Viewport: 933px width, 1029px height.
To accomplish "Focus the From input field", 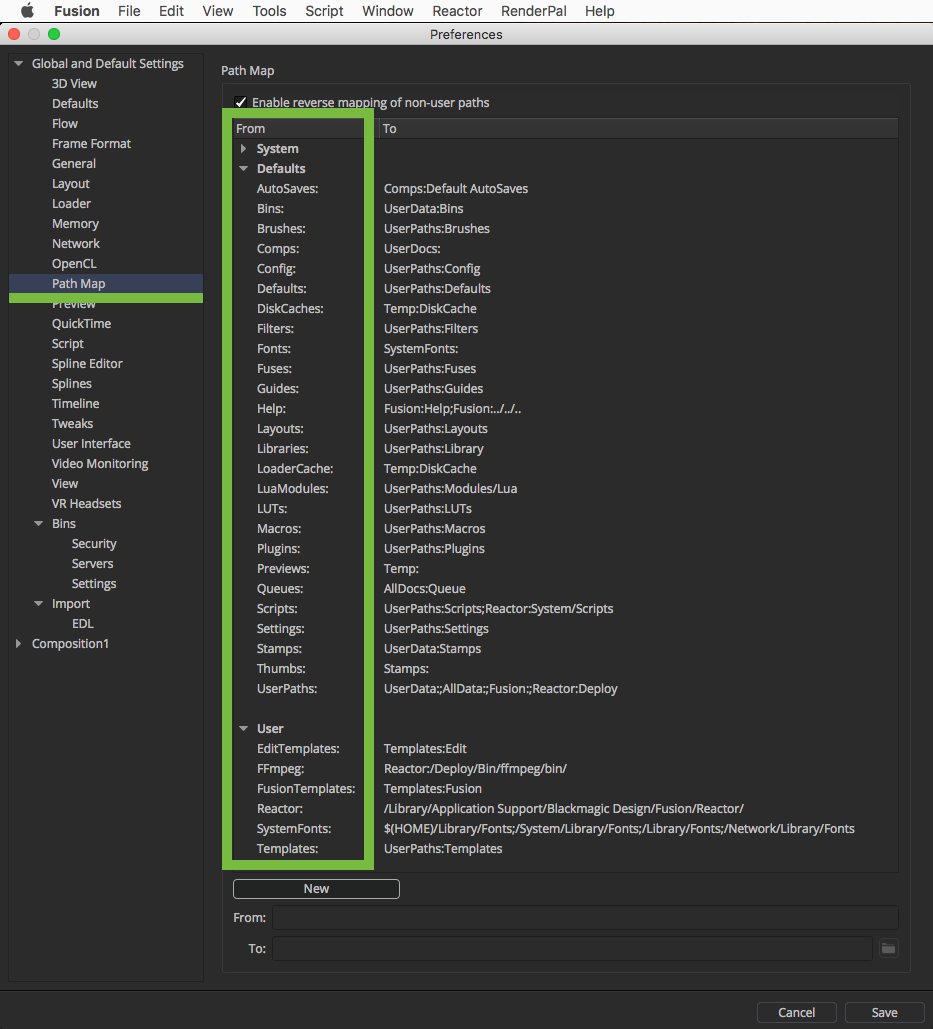I will tap(585, 917).
